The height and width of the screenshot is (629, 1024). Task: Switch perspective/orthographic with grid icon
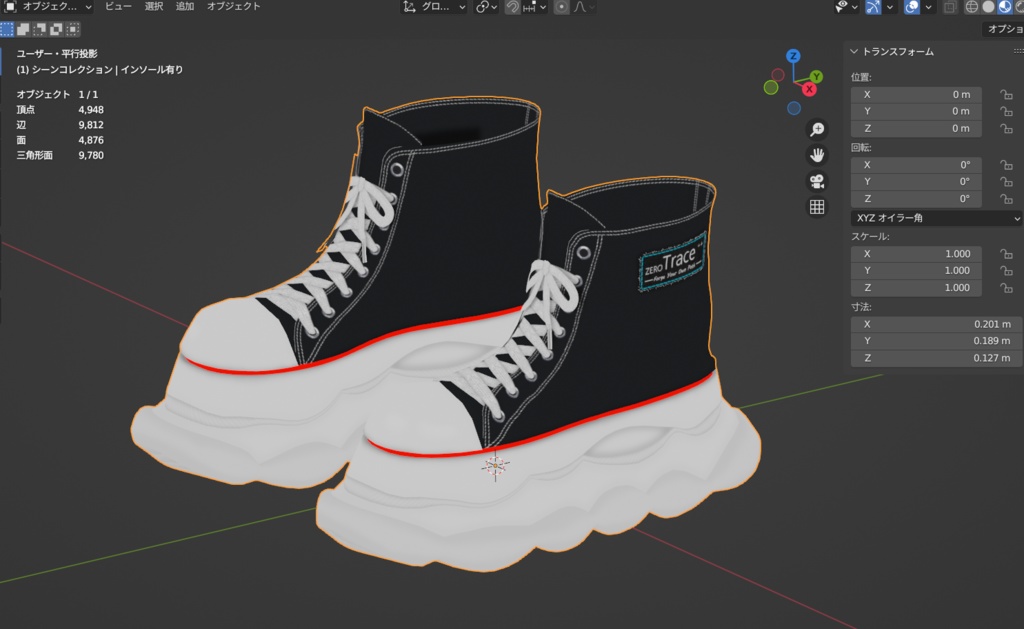[816, 207]
